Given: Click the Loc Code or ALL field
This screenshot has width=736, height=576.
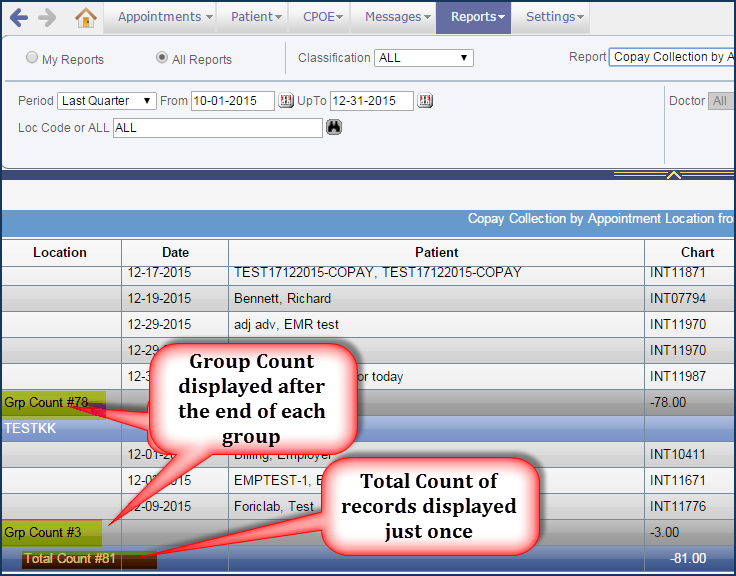Looking at the screenshot, I should 217,128.
